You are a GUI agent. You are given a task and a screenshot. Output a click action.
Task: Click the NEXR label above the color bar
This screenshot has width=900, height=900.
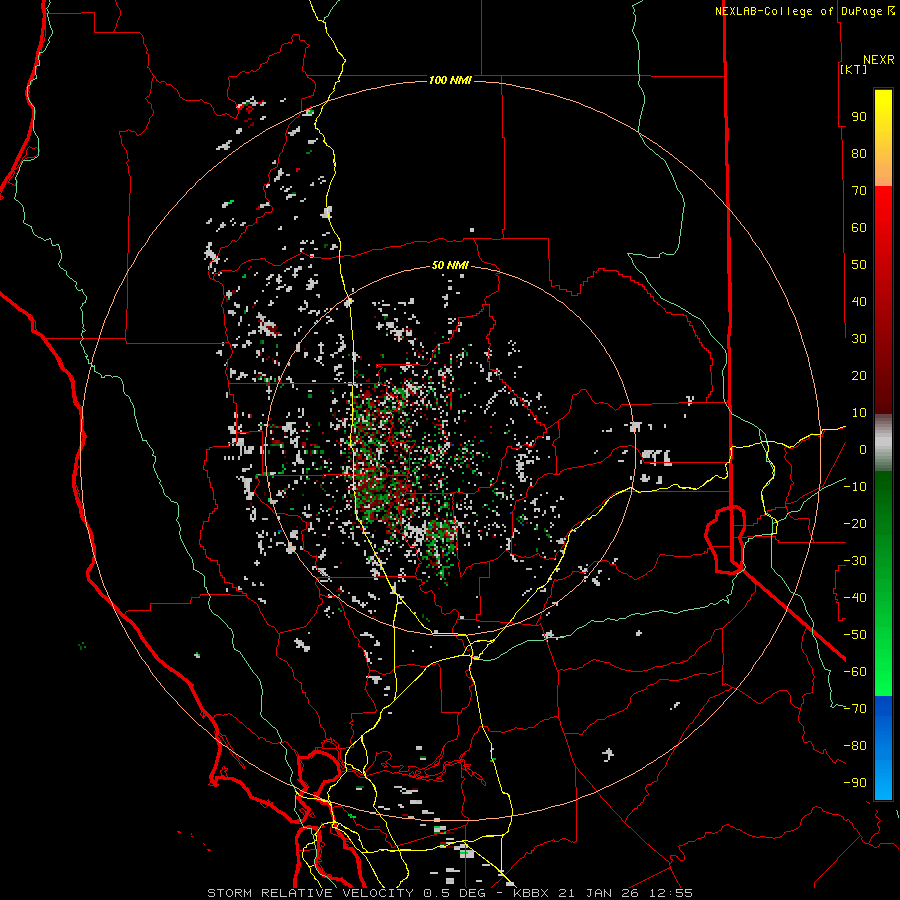point(879,60)
